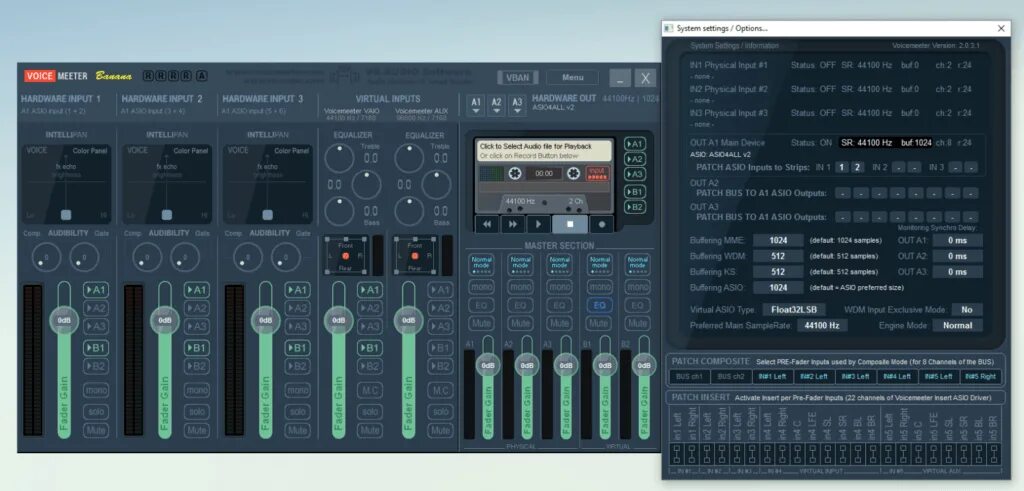This screenshot has height=491, width=1024.
Task: Open the Voicemeeter Menu
Action: click(x=572, y=78)
